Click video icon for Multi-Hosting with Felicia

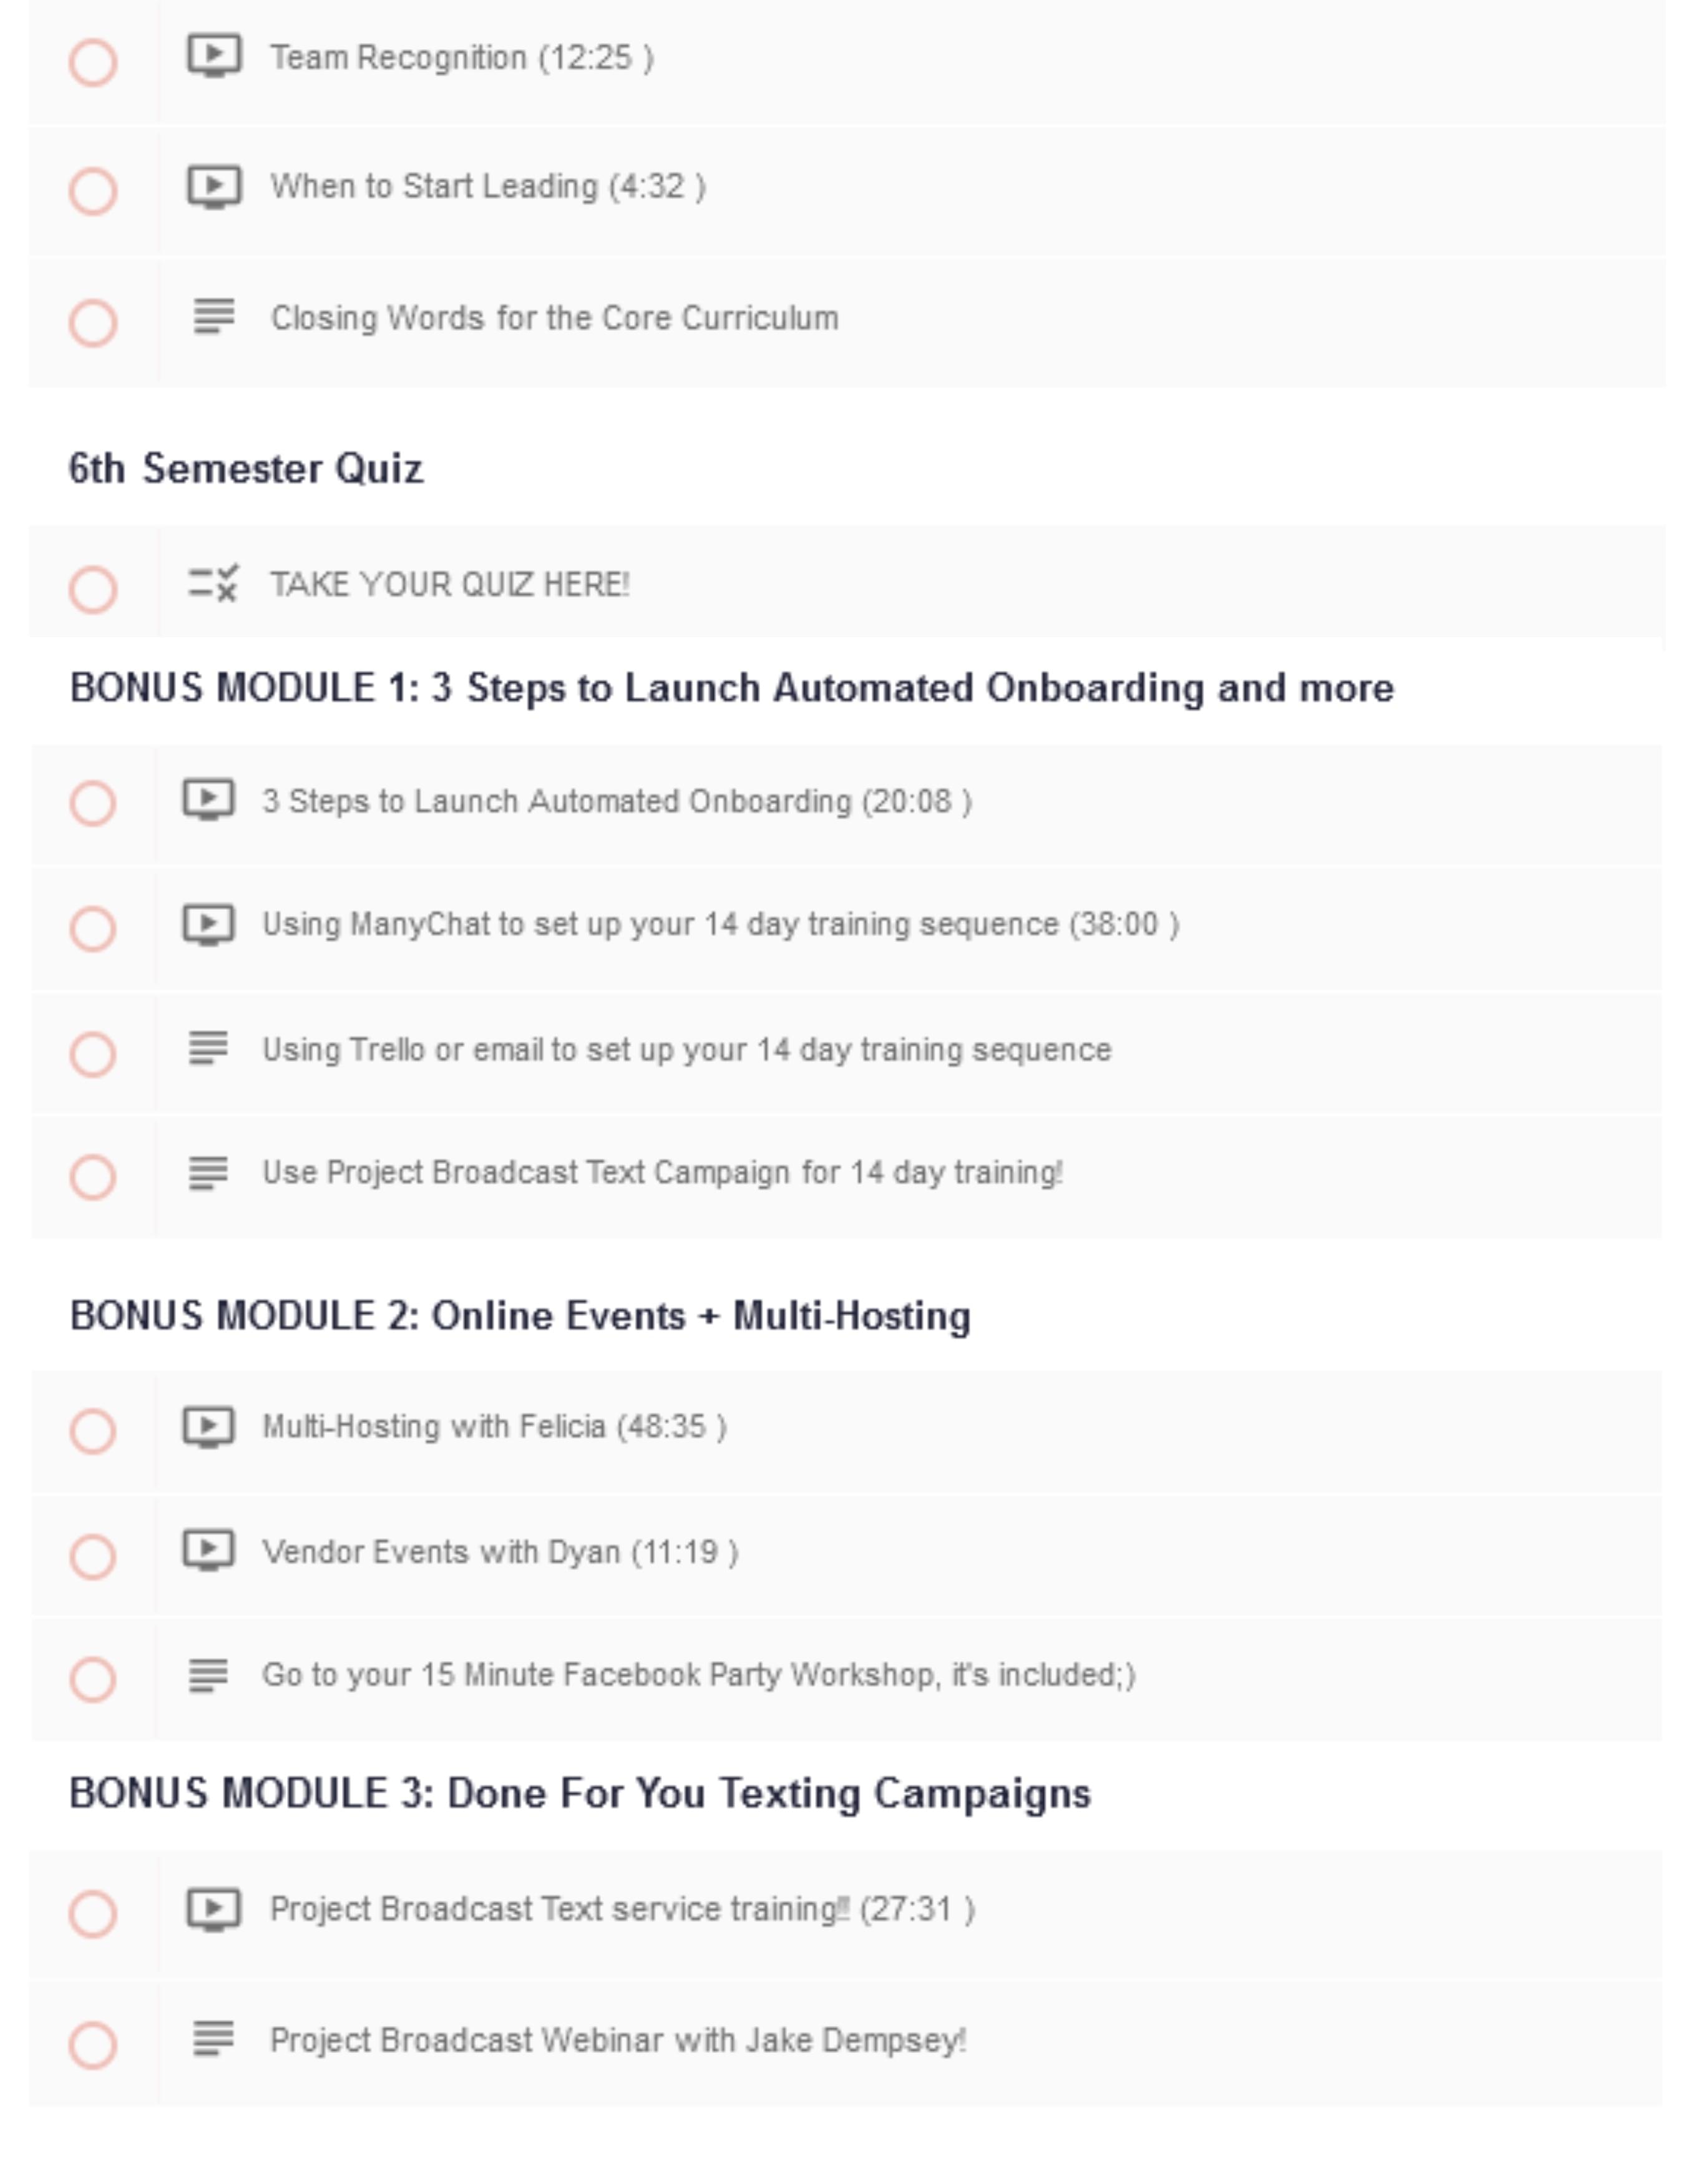208,1427
